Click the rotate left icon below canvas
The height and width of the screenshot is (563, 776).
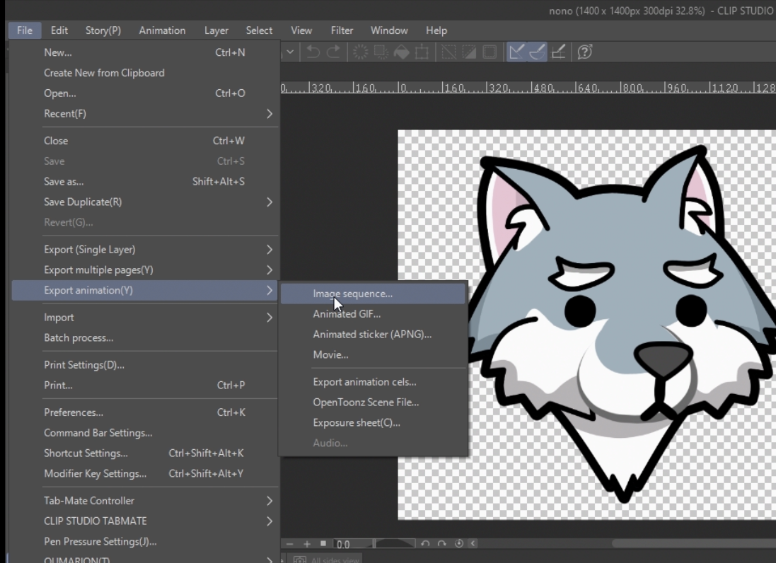[425, 544]
